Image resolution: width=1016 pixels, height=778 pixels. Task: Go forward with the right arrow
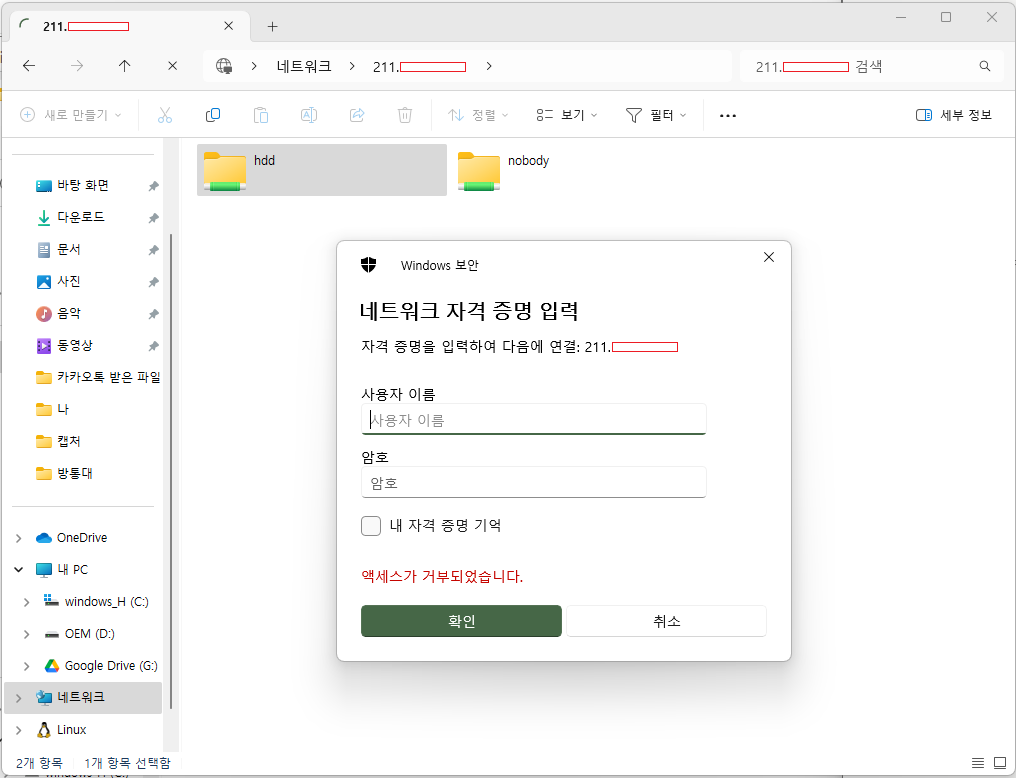pos(76,65)
